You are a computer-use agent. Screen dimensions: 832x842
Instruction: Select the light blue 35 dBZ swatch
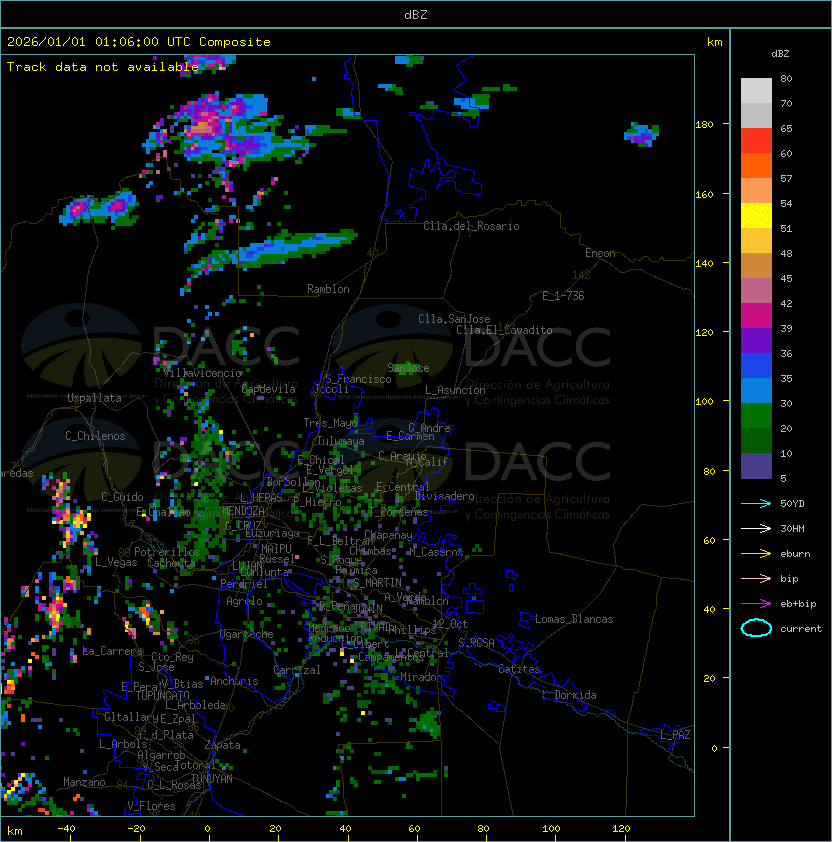pyautogui.click(x=756, y=390)
